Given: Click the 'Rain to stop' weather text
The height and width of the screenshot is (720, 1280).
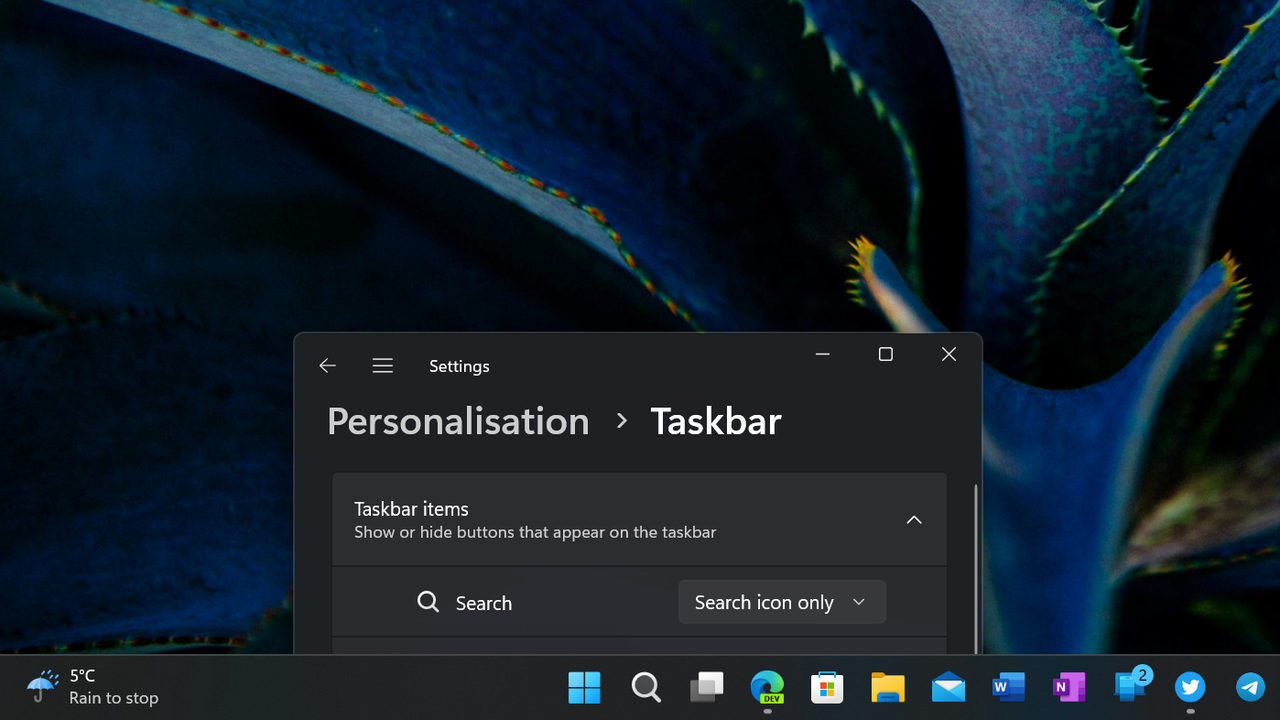Looking at the screenshot, I should (x=114, y=698).
